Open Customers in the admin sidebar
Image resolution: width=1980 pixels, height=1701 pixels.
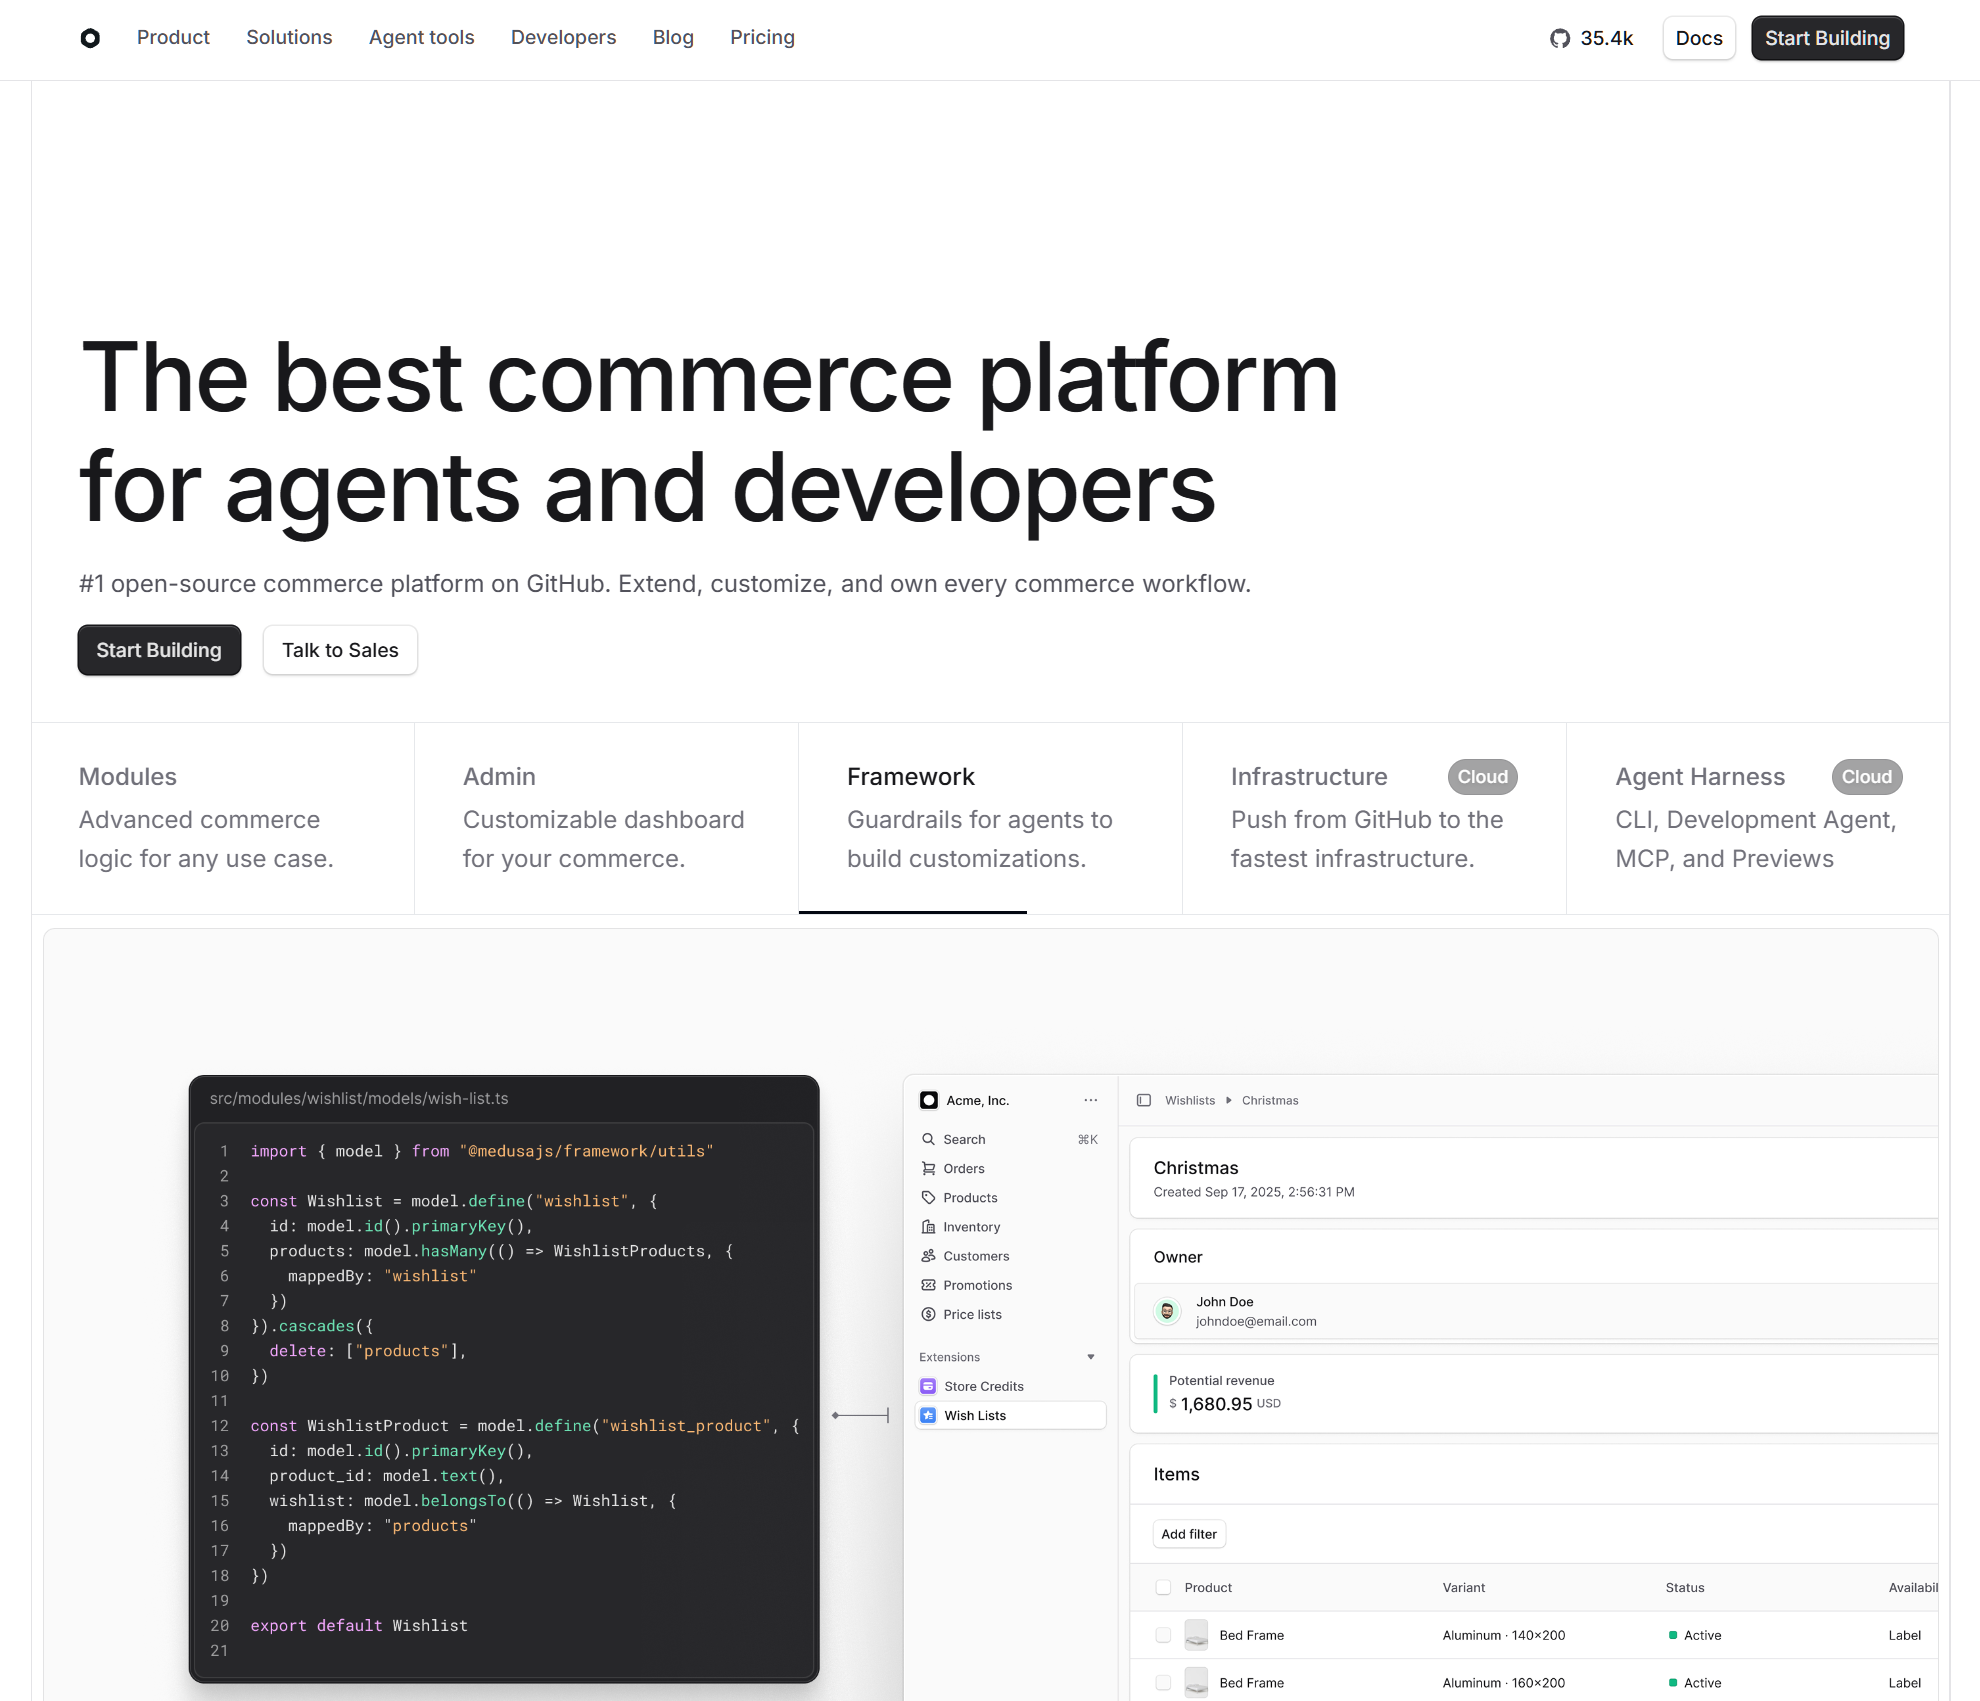point(1010,1255)
